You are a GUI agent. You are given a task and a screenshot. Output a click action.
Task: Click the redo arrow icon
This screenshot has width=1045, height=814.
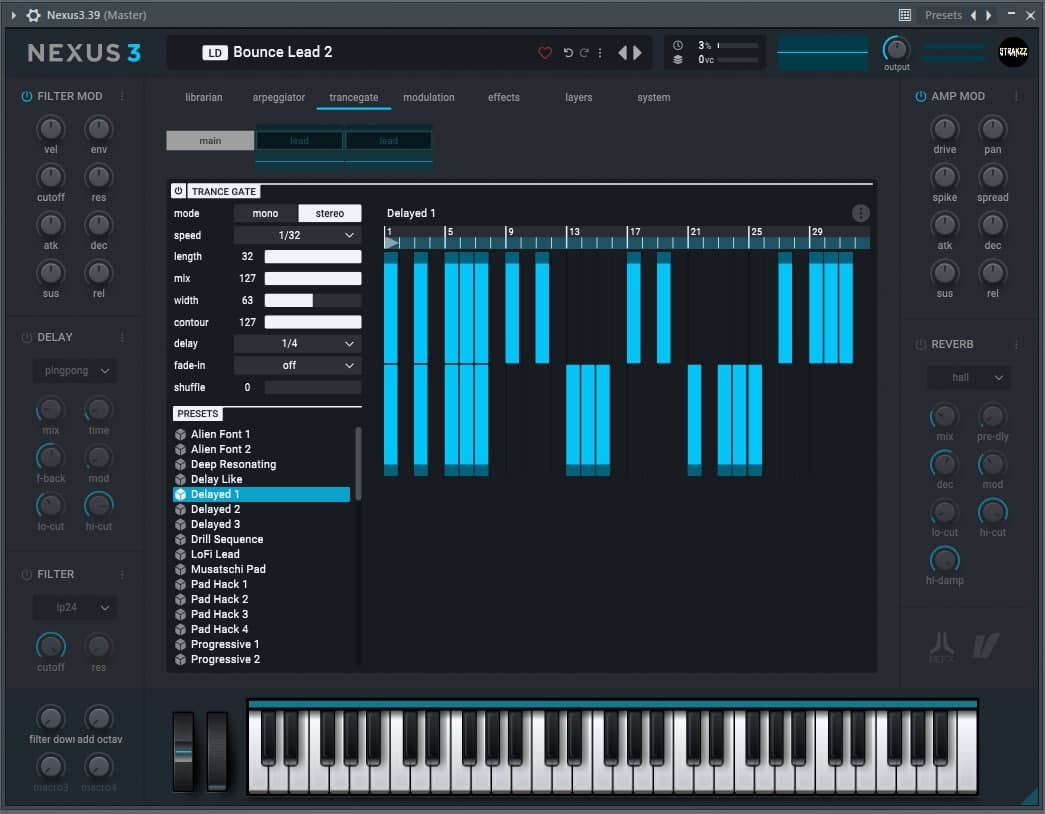pyautogui.click(x=584, y=53)
